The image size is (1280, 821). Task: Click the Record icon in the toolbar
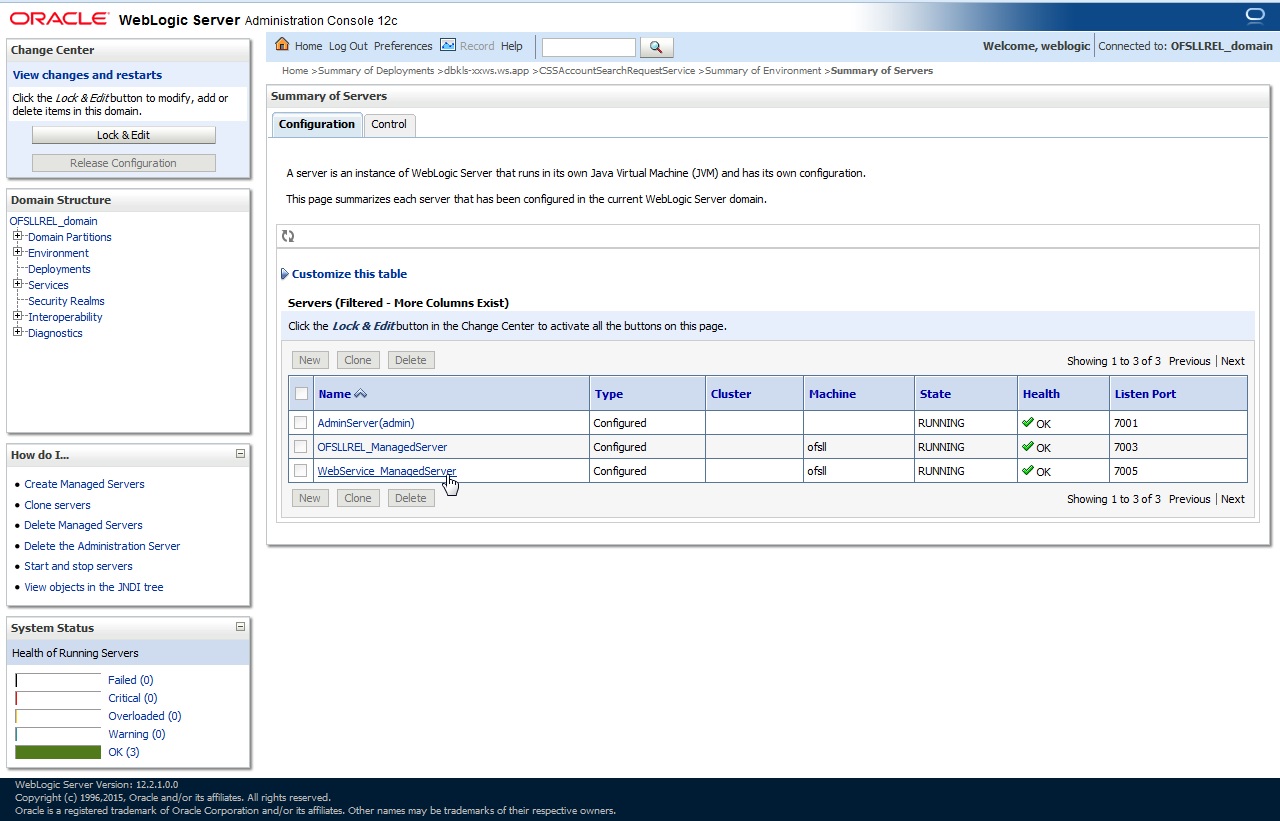point(448,45)
